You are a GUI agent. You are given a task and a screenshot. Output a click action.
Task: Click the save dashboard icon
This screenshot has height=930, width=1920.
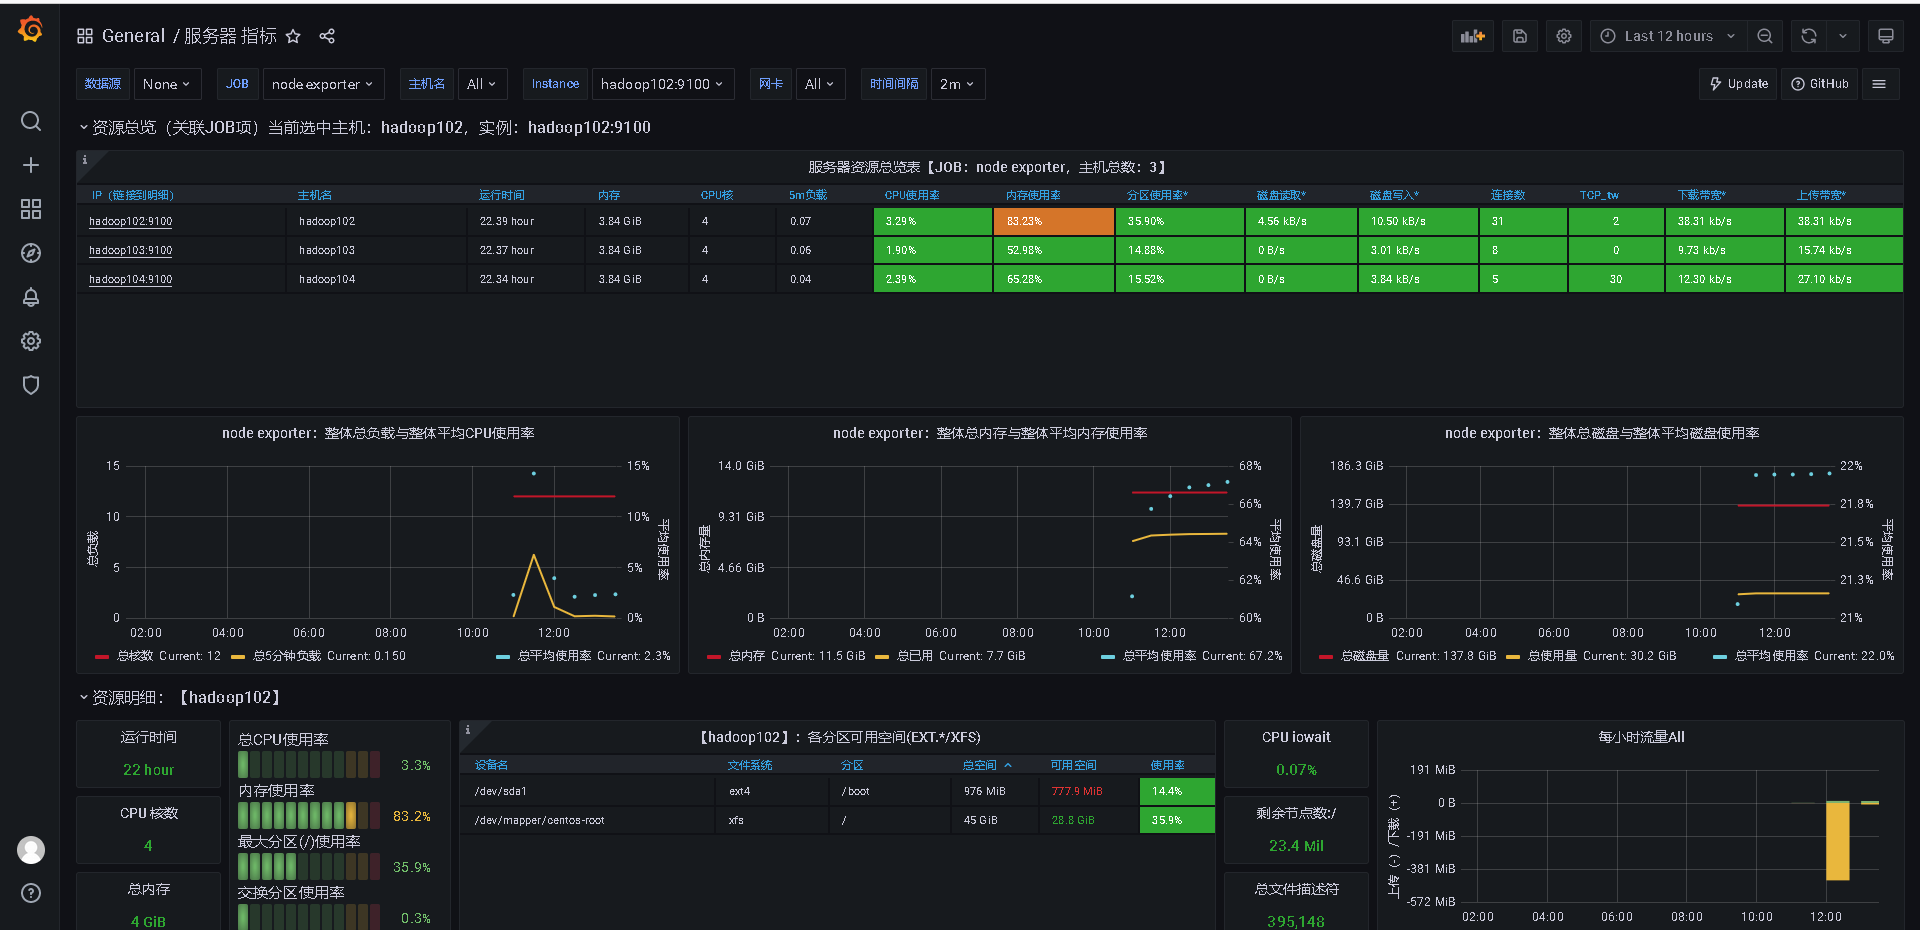[x=1519, y=36]
